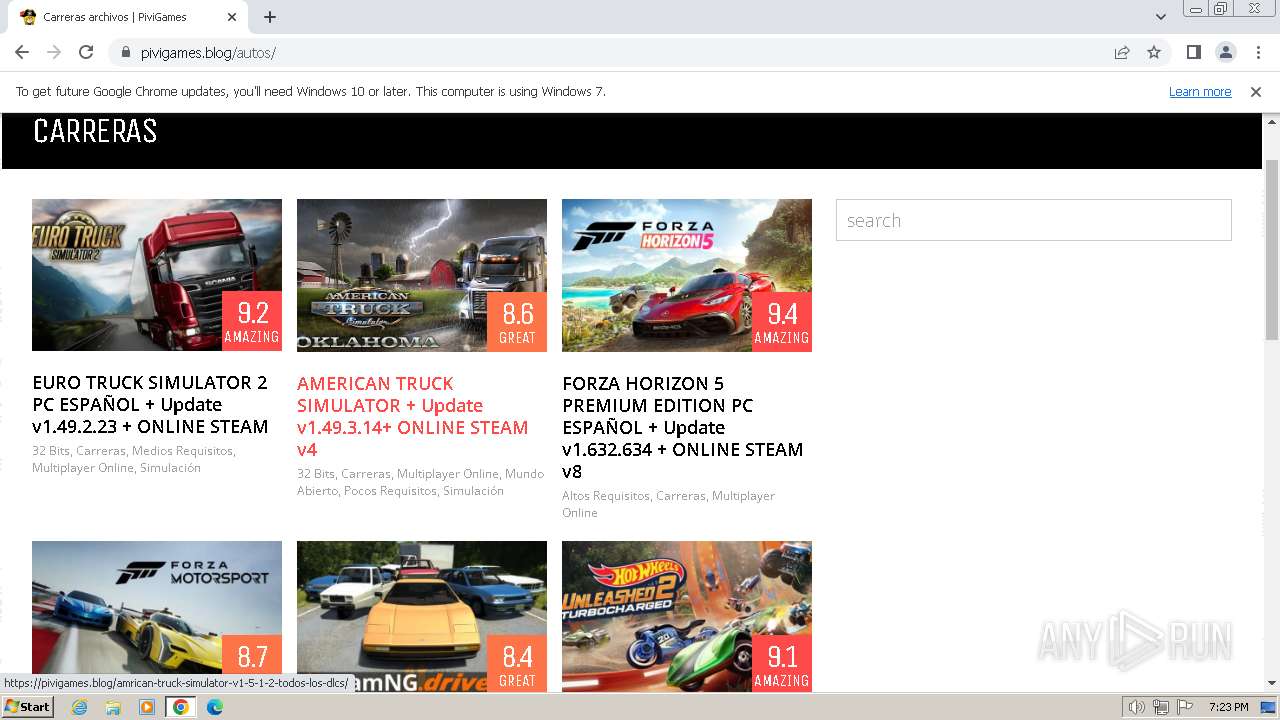The height and width of the screenshot is (720, 1280).
Task: Open Windows Media Player from taskbar
Action: 147,707
